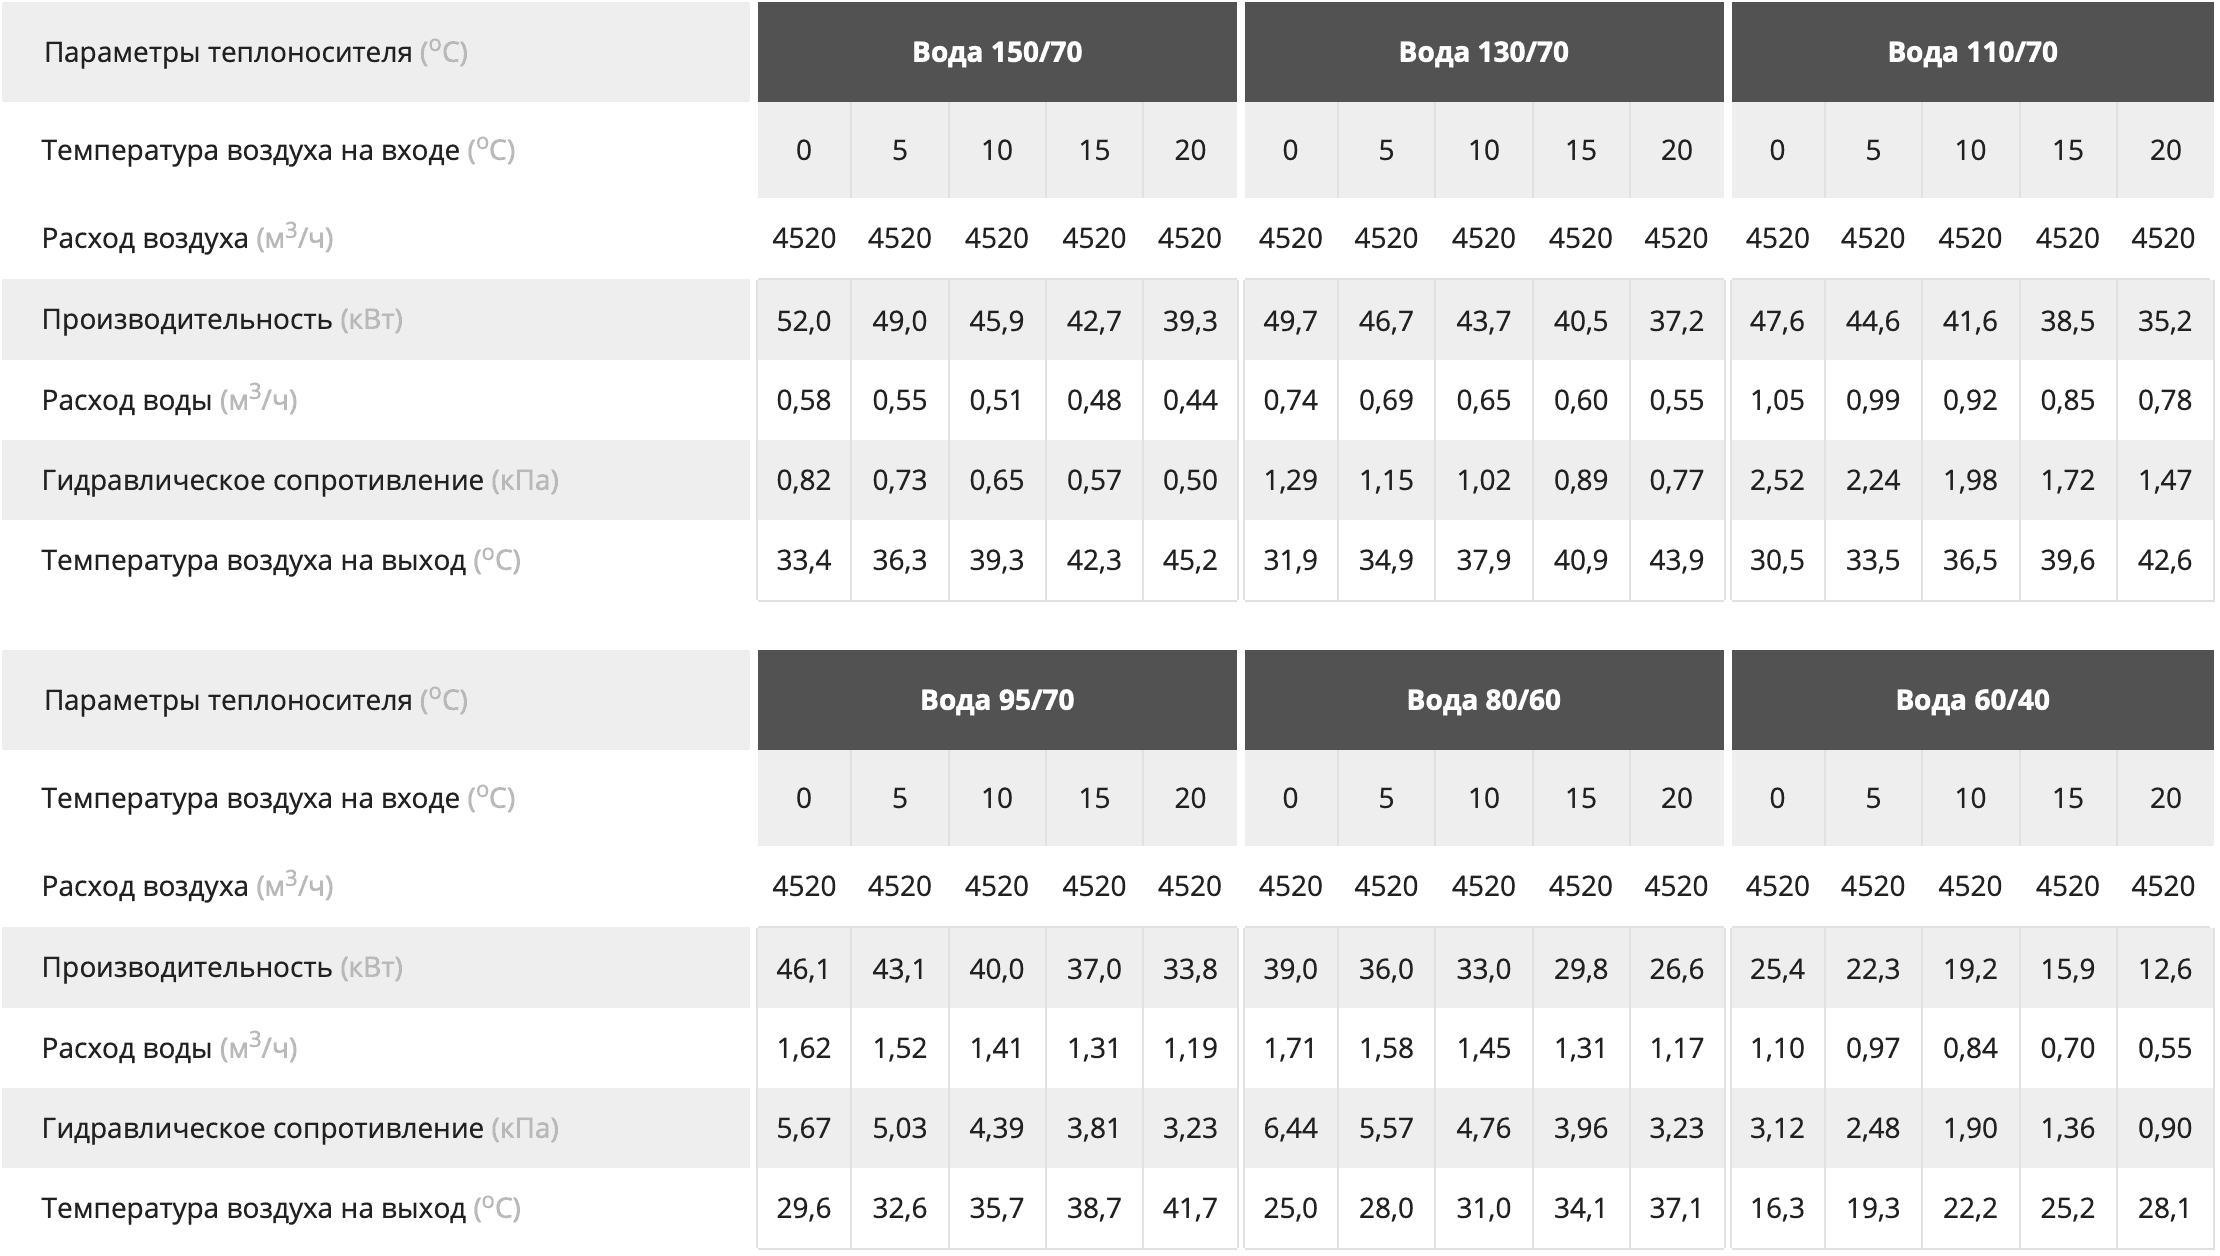Screen dimensions: 2220x1256
Task: Select the Вода 60/40 header
Action: [1972, 700]
